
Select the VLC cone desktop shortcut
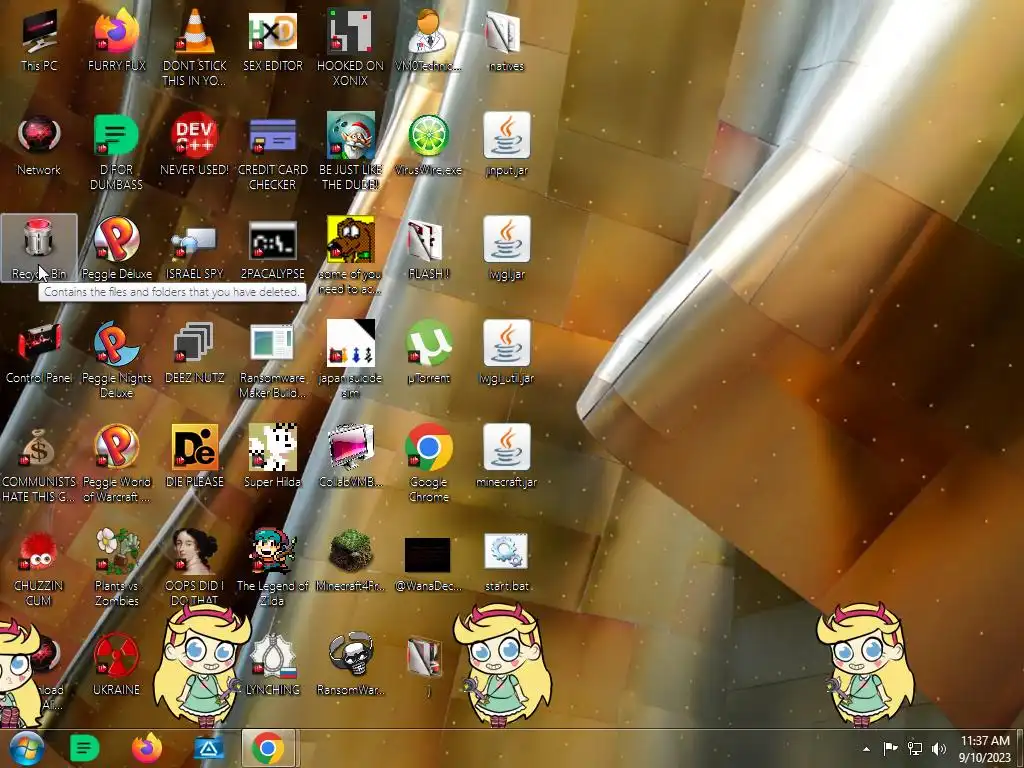point(195,47)
